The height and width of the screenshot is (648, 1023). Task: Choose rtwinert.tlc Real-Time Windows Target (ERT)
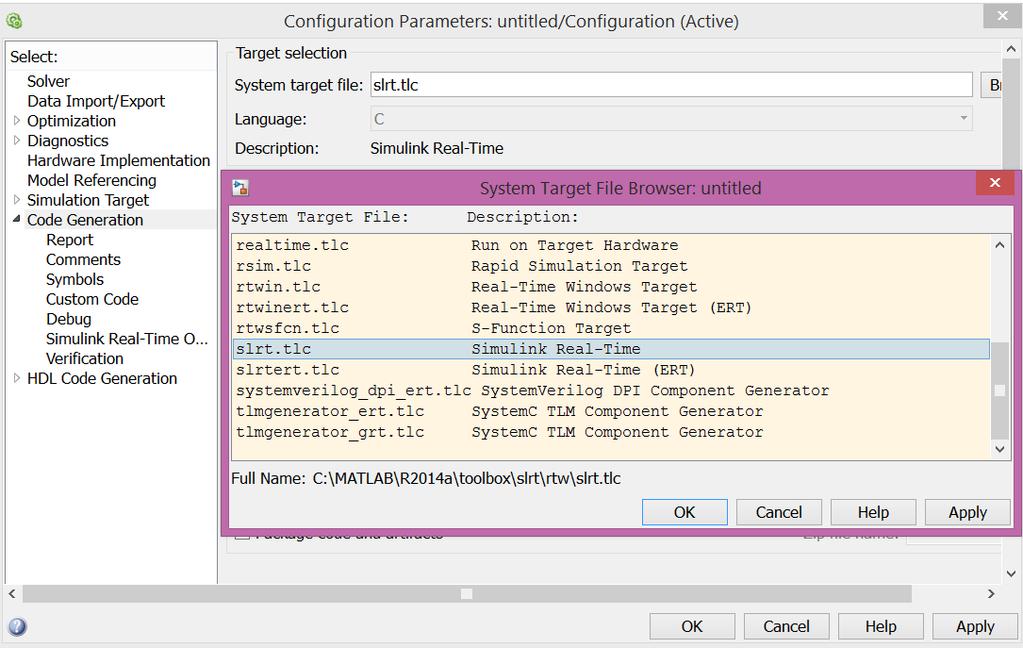611,307
